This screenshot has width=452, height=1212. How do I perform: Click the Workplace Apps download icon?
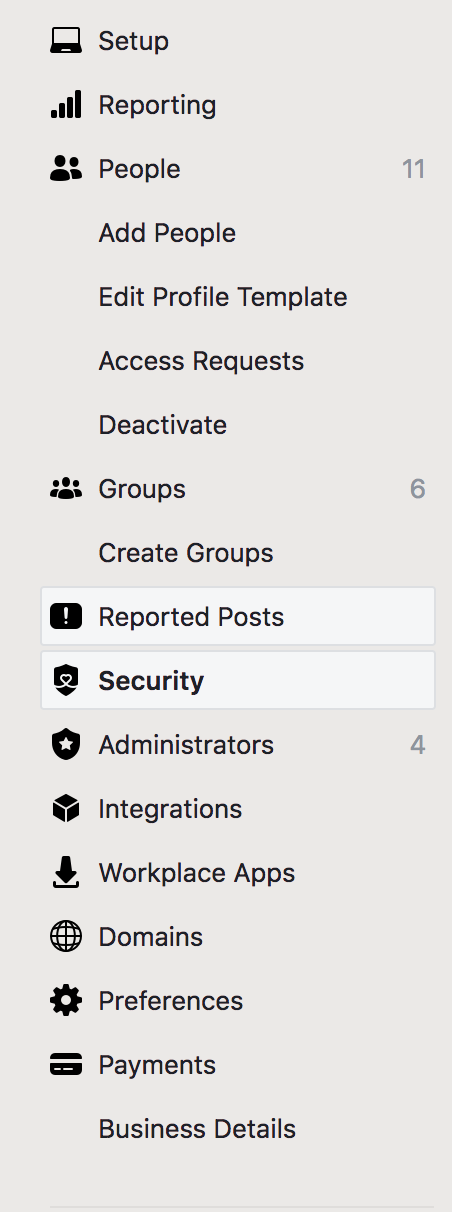pyautogui.click(x=66, y=873)
